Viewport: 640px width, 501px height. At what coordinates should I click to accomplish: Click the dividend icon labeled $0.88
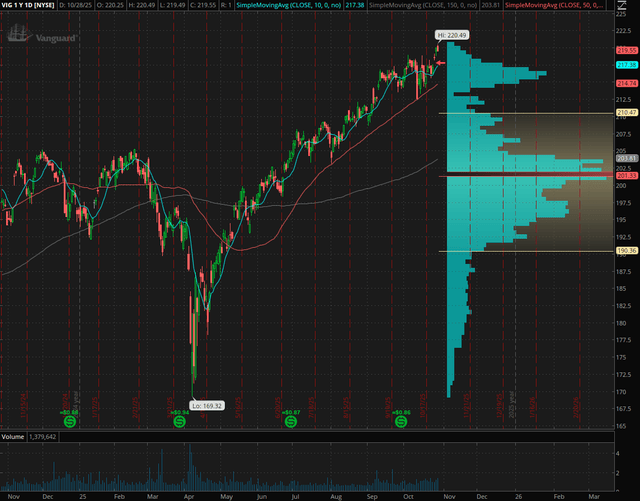(70, 422)
